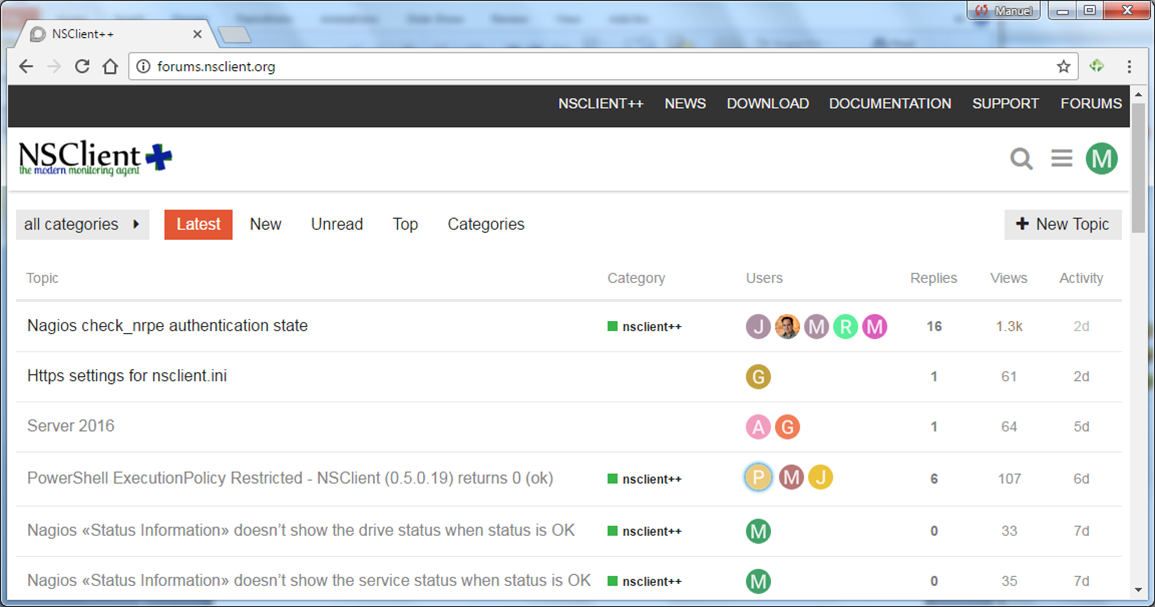Open a new browser tab
Screen dimensions: 1155x607
[234, 35]
